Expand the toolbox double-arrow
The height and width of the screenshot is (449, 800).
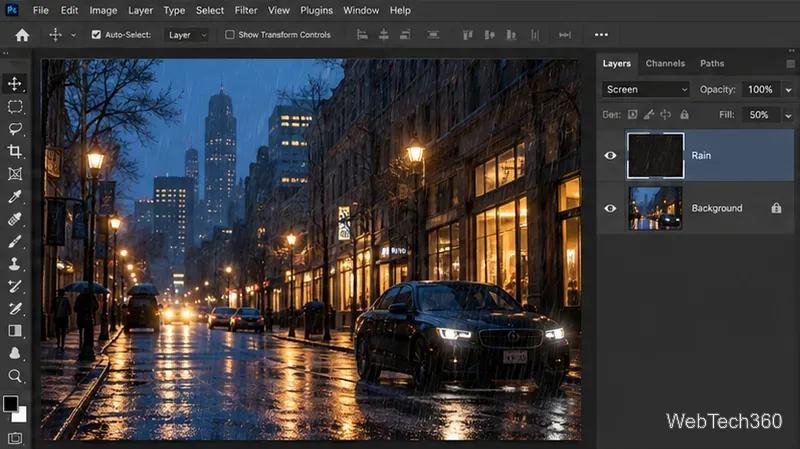(x=6, y=53)
